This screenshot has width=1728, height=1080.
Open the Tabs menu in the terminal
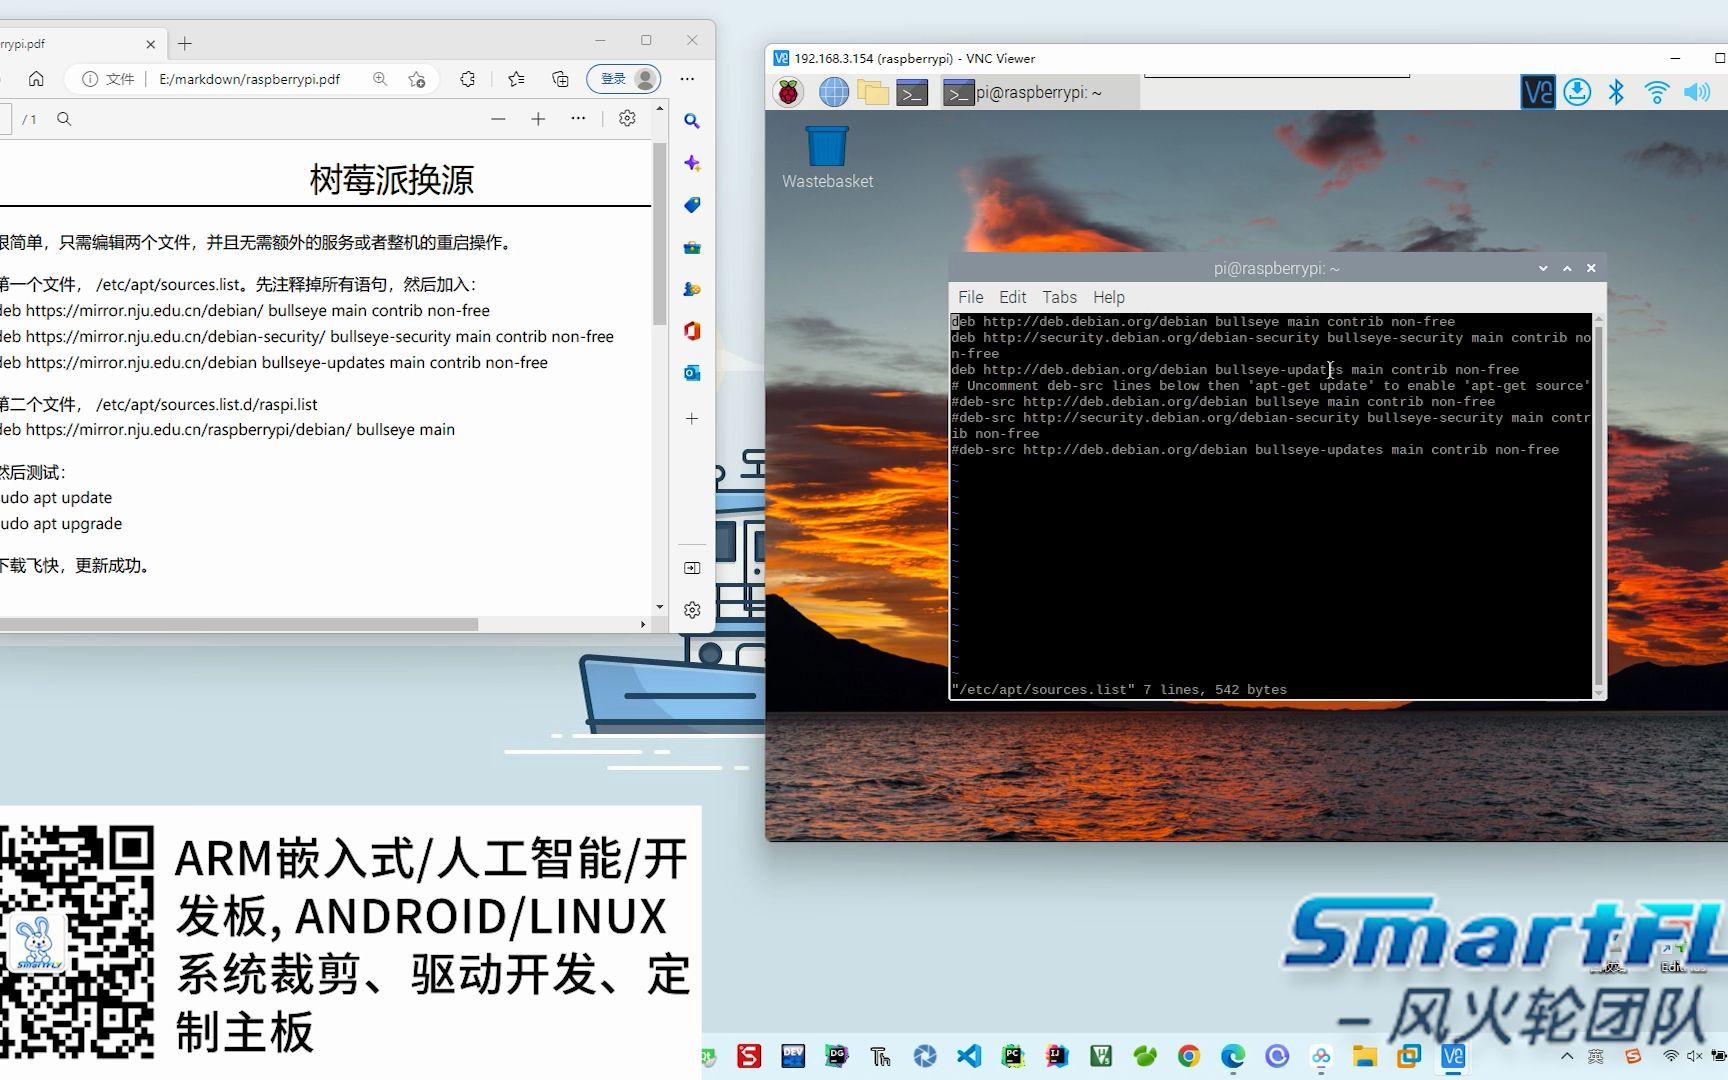click(x=1059, y=297)
